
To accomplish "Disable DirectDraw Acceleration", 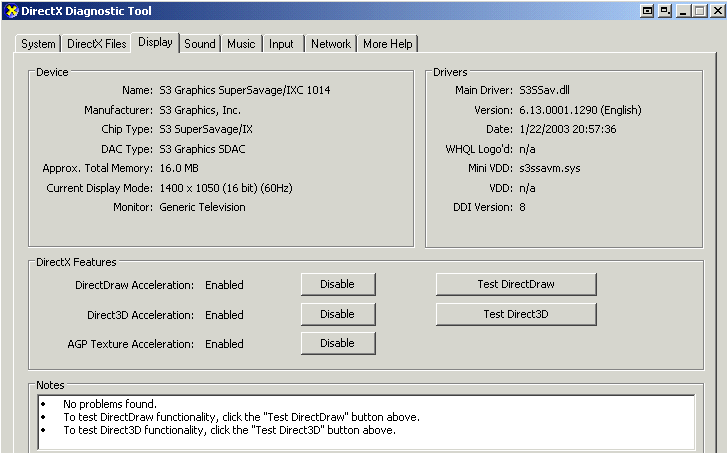I will tap(337, 284).
